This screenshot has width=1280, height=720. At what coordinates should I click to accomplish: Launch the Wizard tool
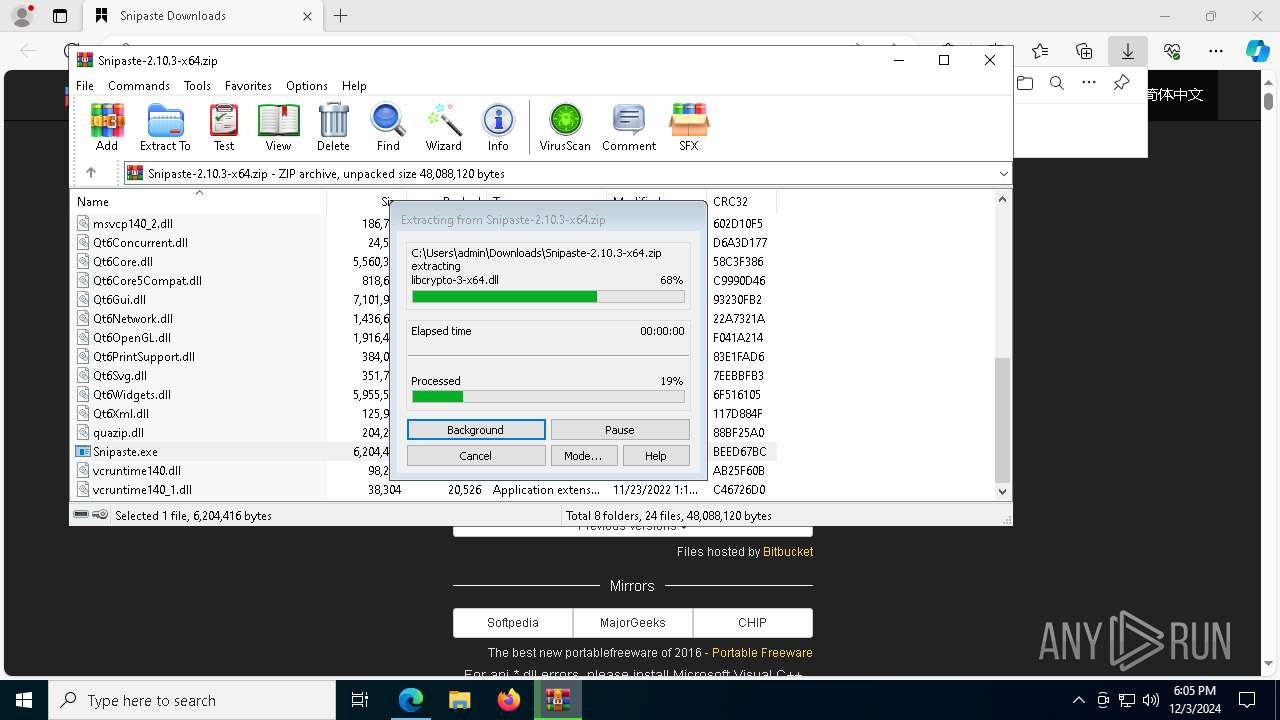pos(443,127)
